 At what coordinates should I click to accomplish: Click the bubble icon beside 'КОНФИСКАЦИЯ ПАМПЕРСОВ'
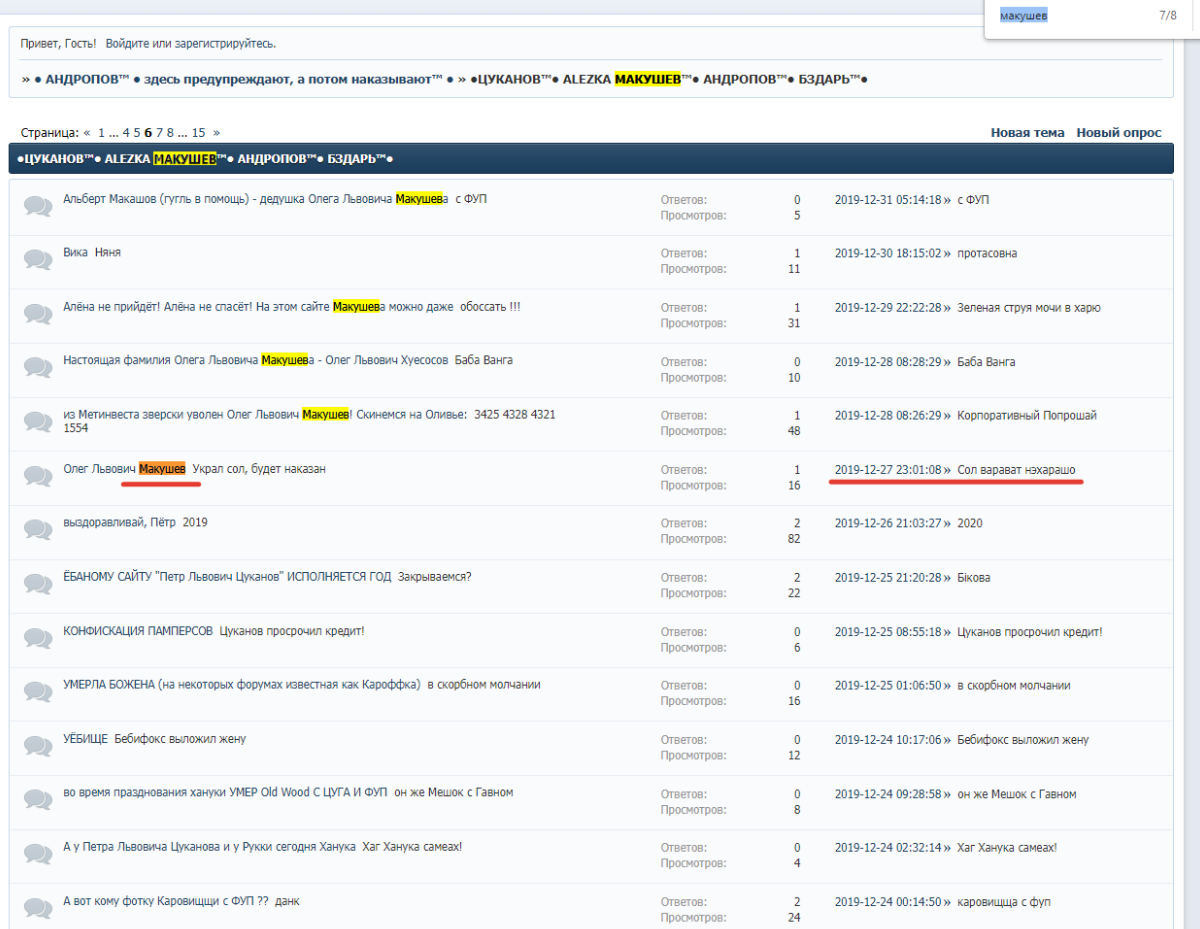[38, 638]
